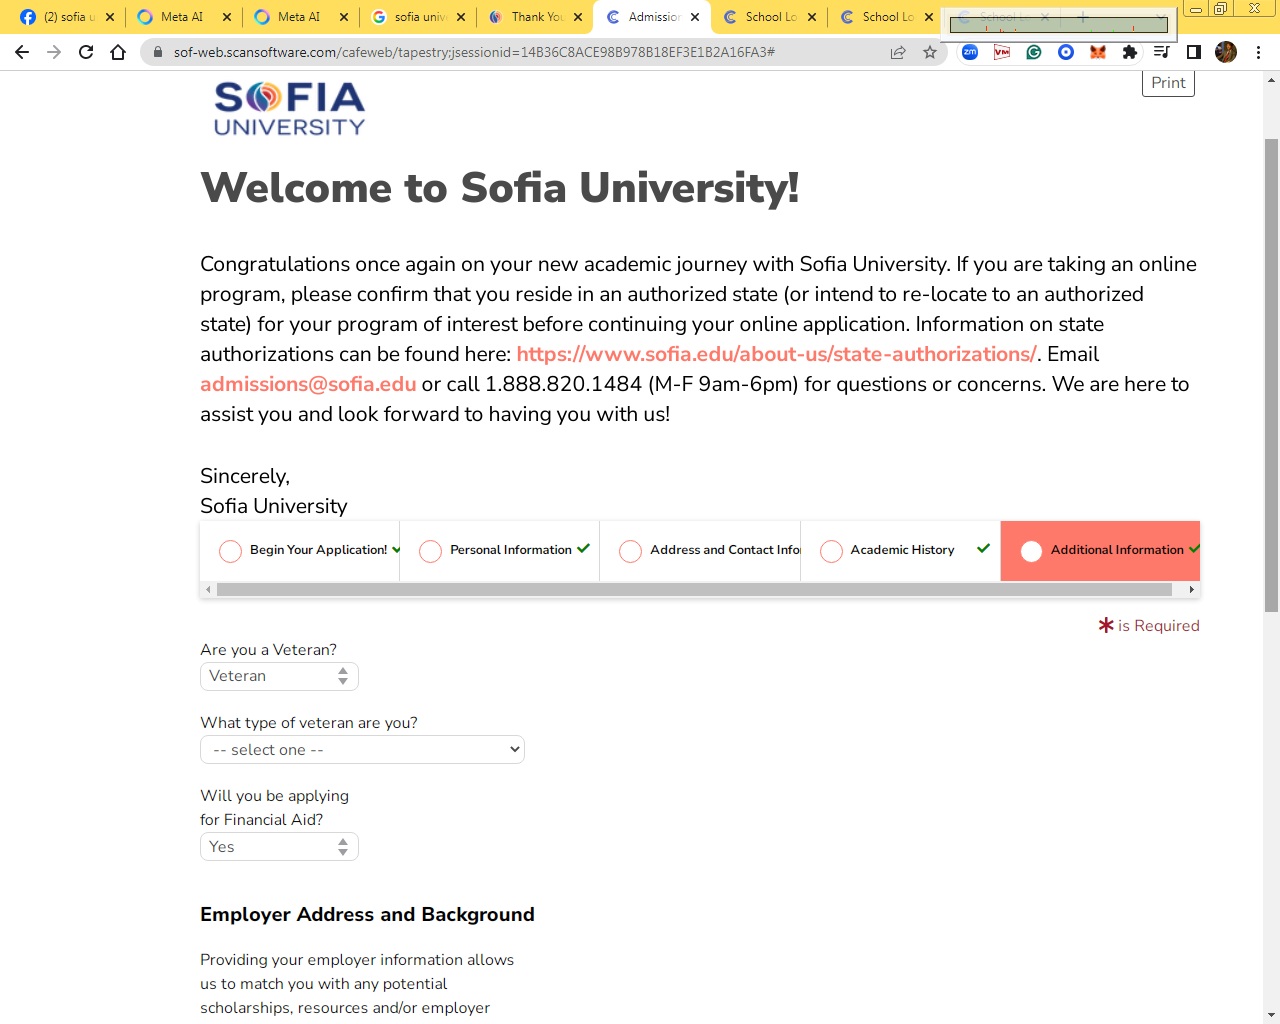Open the Grammarly extension icon

click(x=1034, y=52)
